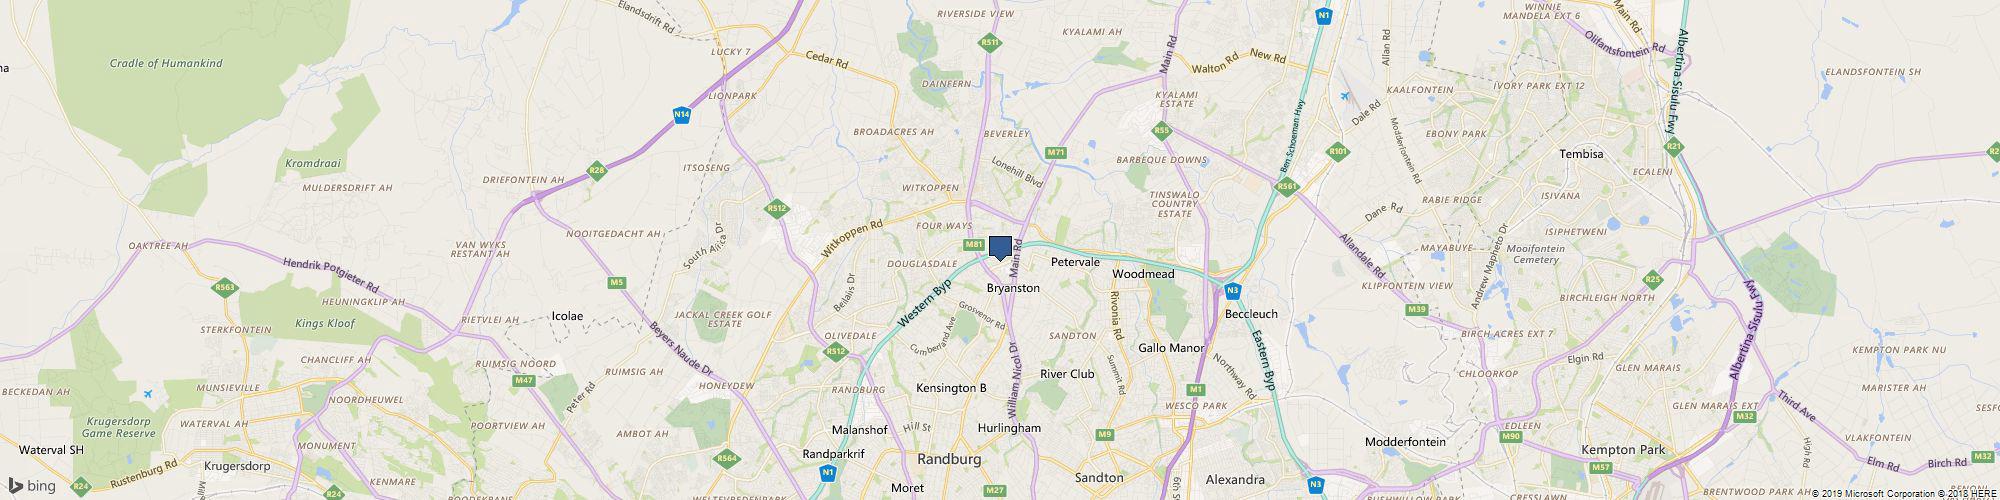The image size is (2000, 500).
Task: Click the M71 route shield
Action: [x=1054, y=152]
